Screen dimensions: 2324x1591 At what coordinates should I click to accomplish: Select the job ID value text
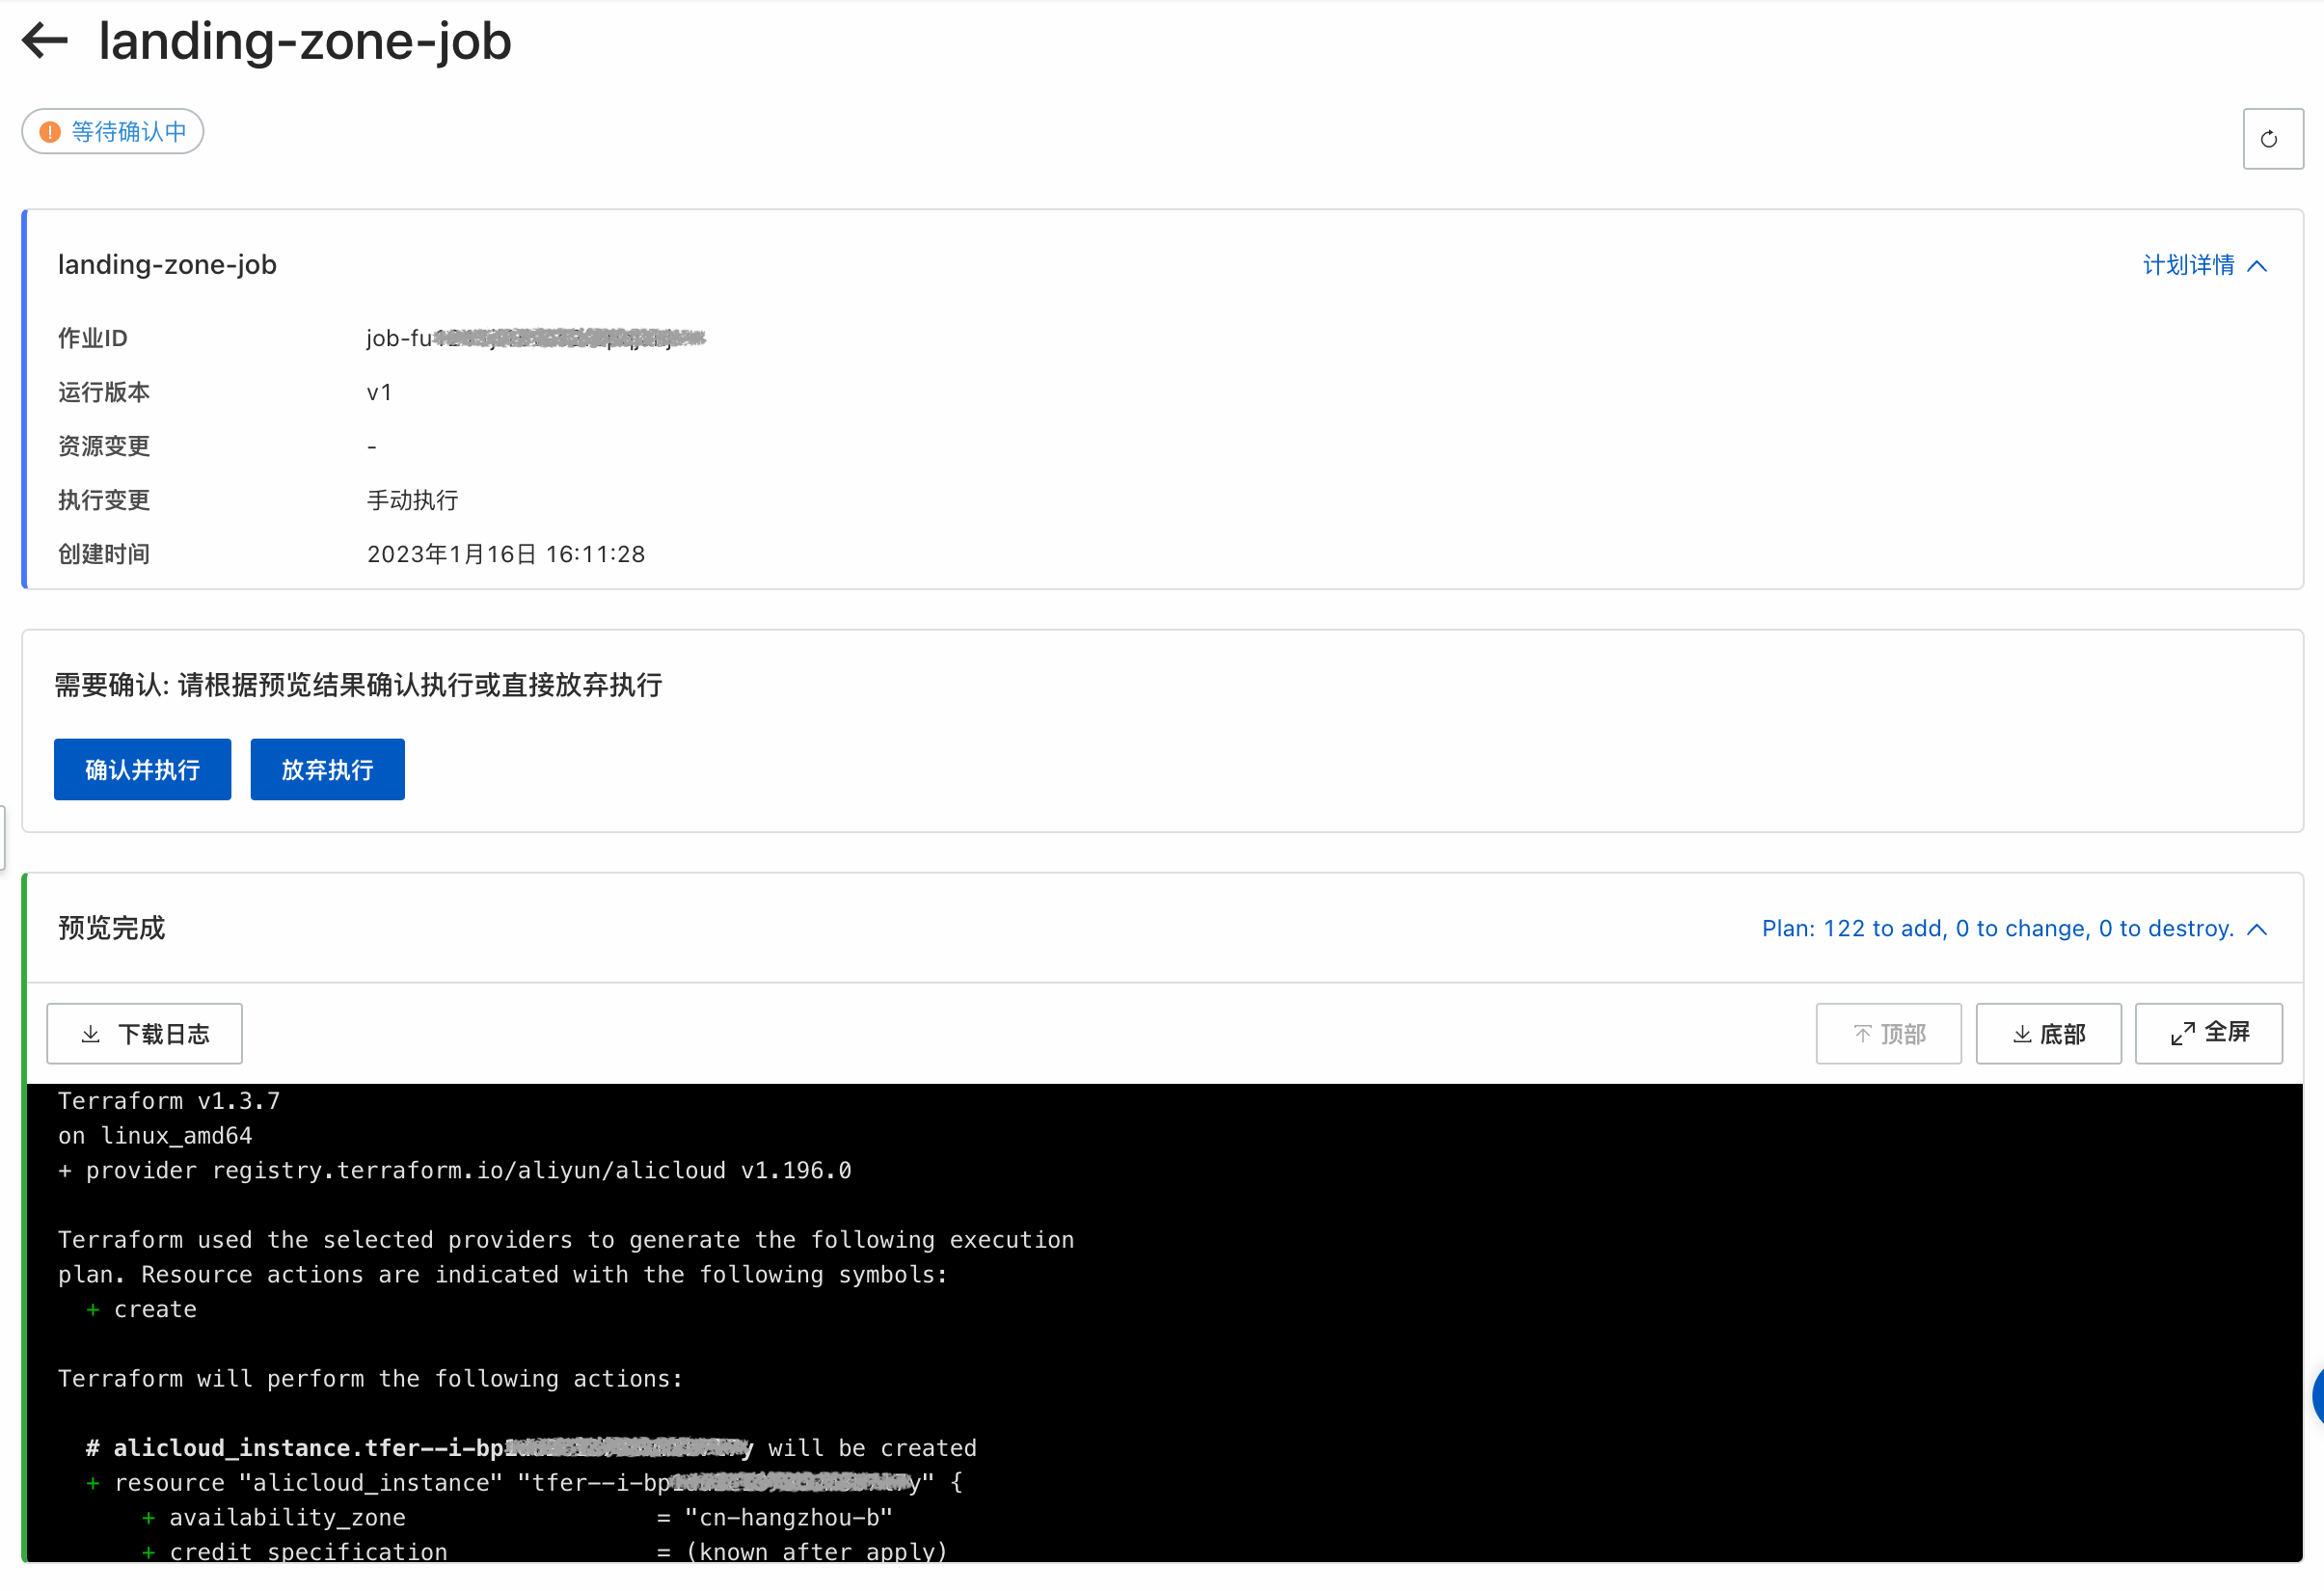tap(535, 339)
